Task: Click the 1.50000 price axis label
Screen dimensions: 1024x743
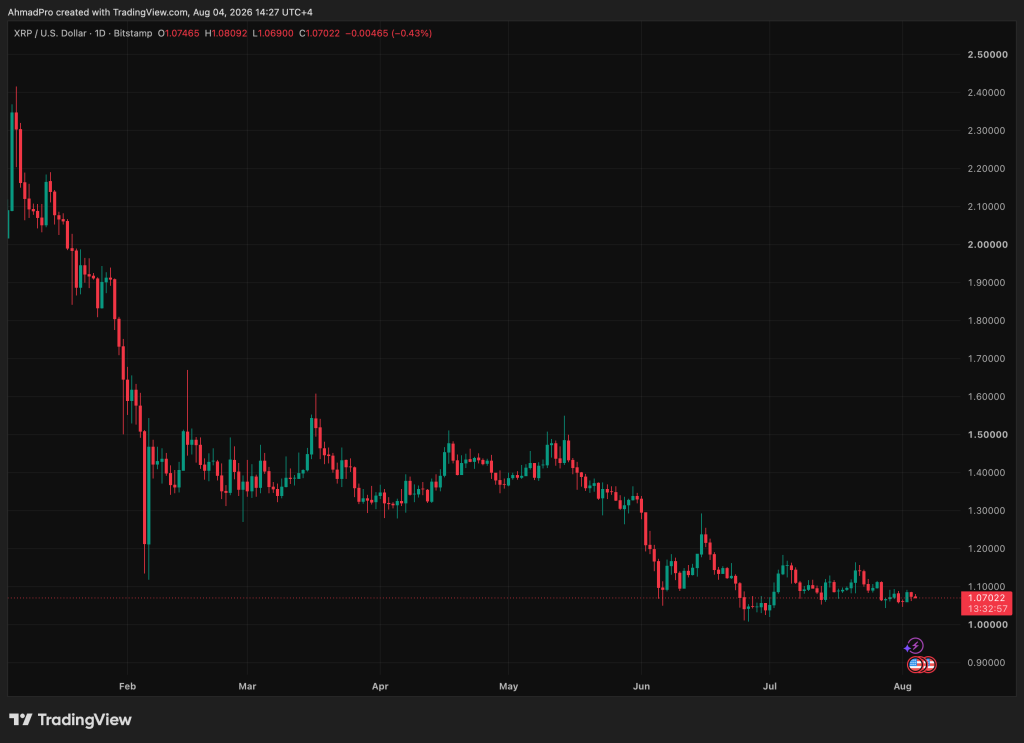Action: tap(987, 434)
